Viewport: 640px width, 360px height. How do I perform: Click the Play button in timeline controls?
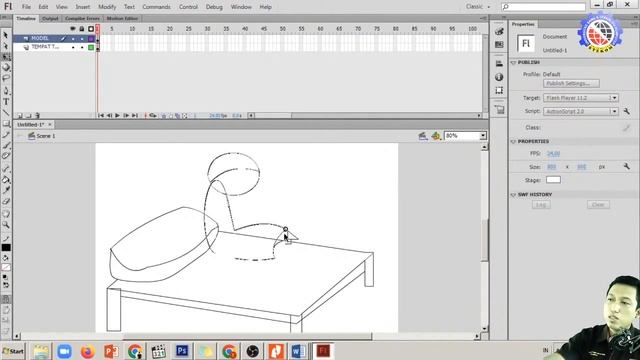pyautogui.click(x=118, y=116)
